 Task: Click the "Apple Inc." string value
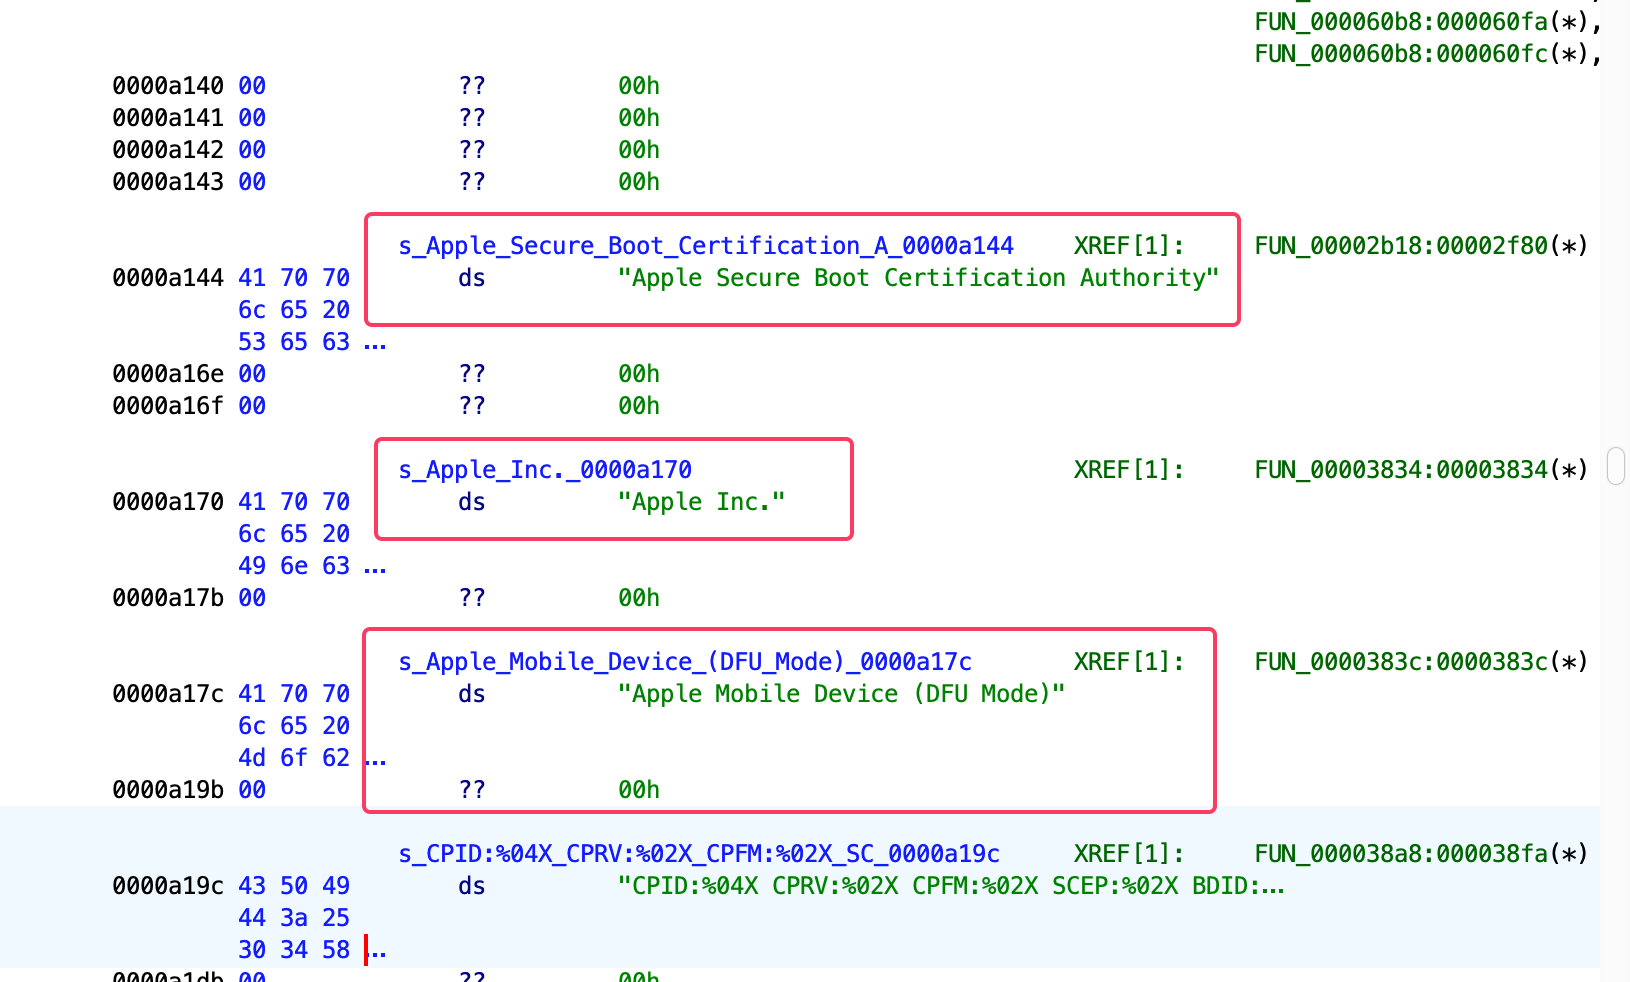pyautogui.click(x=701, y=502)
